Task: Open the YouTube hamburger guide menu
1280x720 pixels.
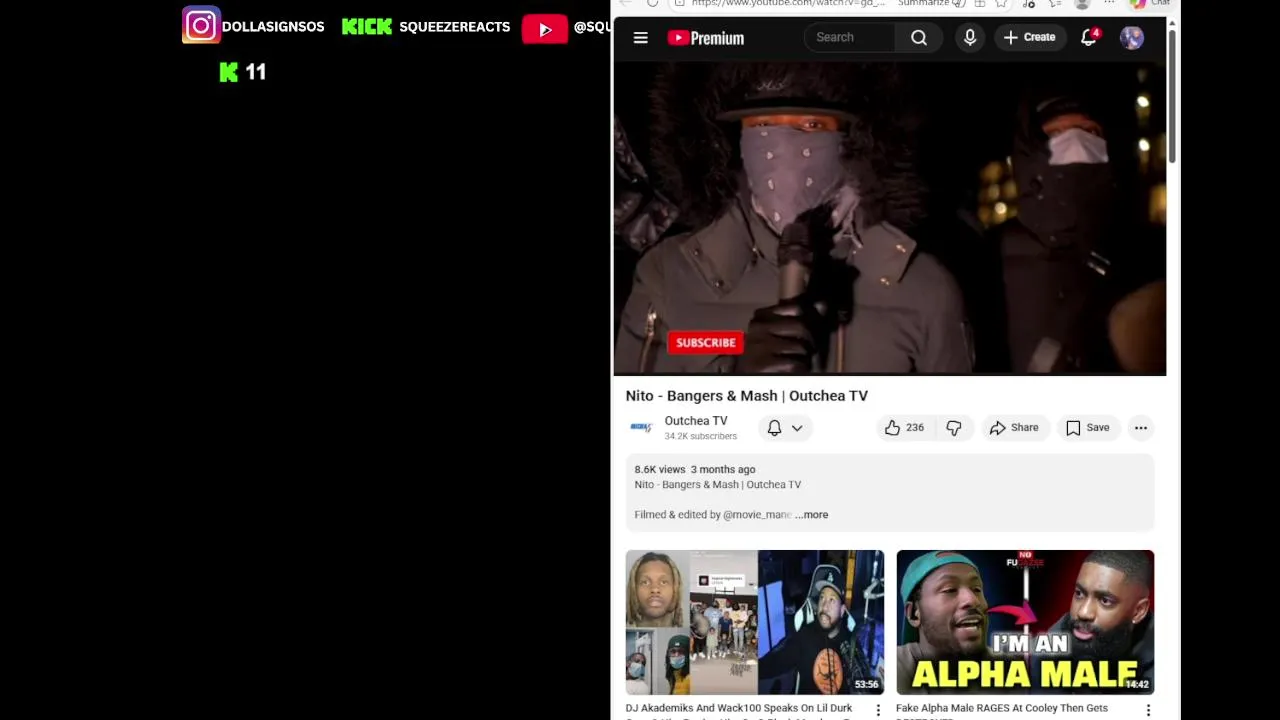Action: click(641, 38)
